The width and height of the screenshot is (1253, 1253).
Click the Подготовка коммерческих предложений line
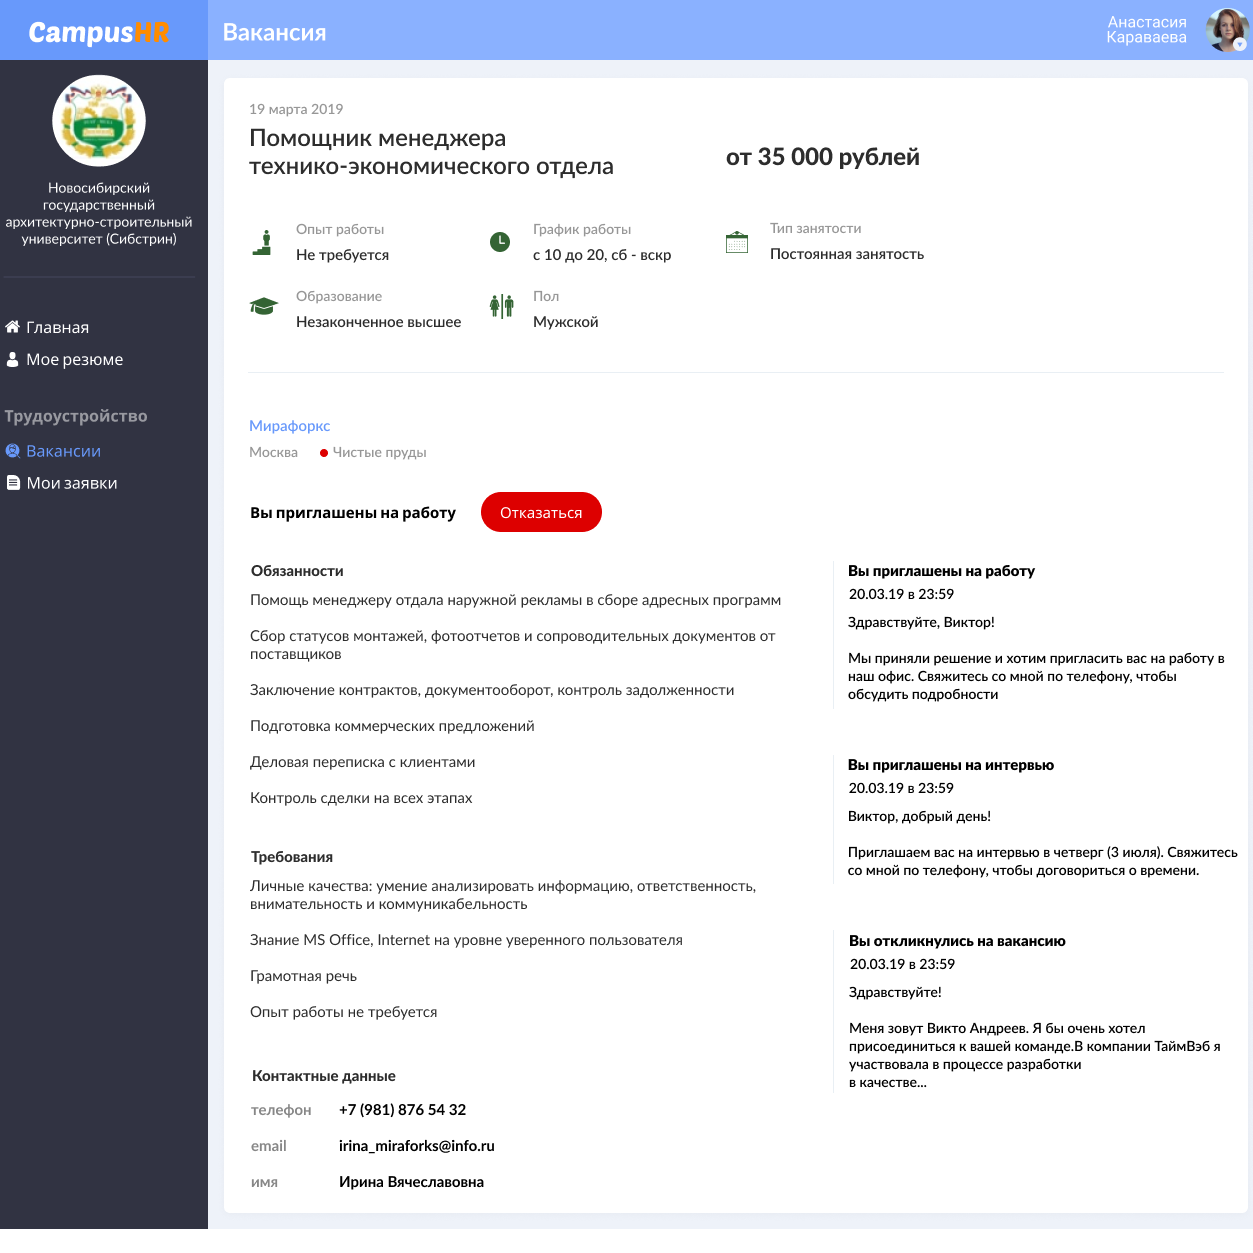[392, 726]
